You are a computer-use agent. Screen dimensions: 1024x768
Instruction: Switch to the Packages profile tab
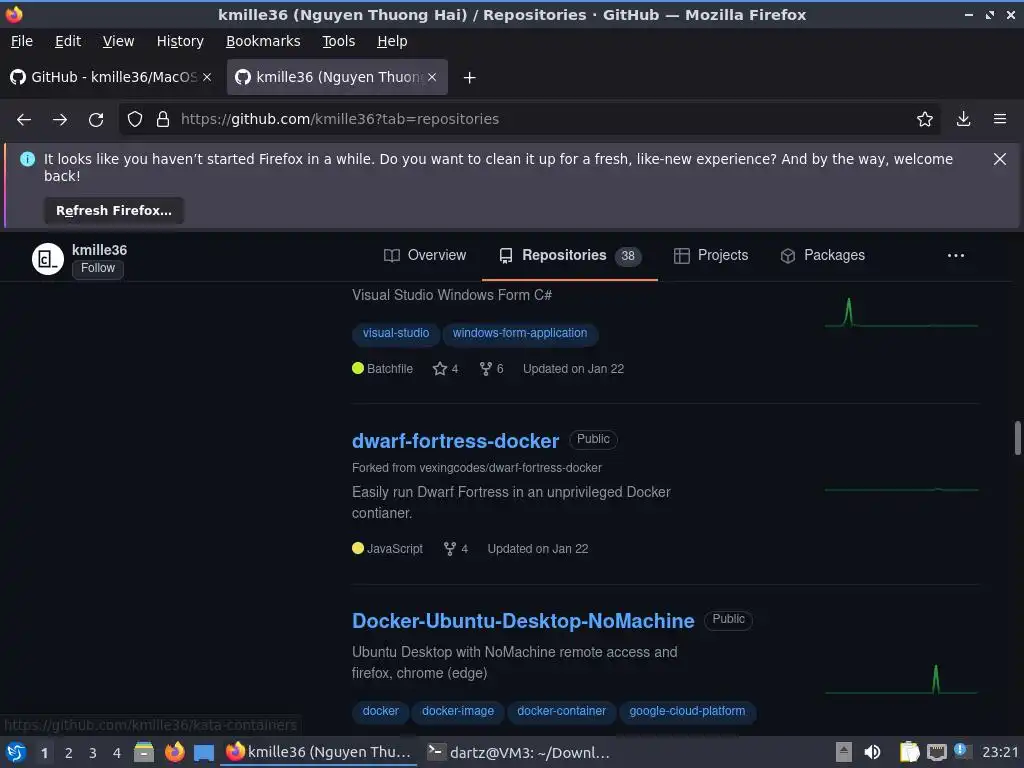(823, 255)
